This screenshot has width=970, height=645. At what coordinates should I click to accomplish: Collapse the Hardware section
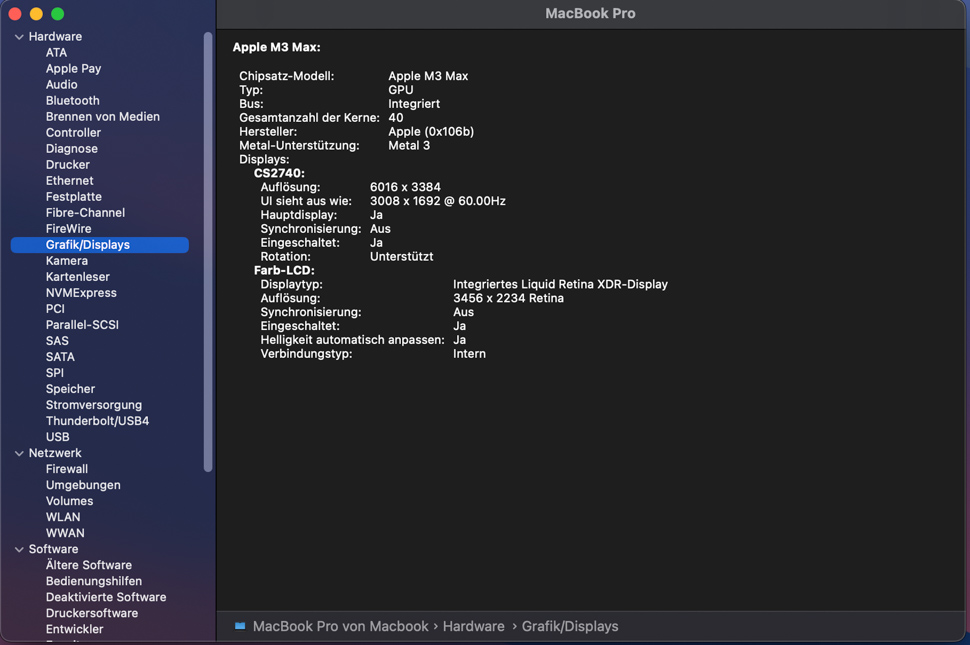pos(19,37)
